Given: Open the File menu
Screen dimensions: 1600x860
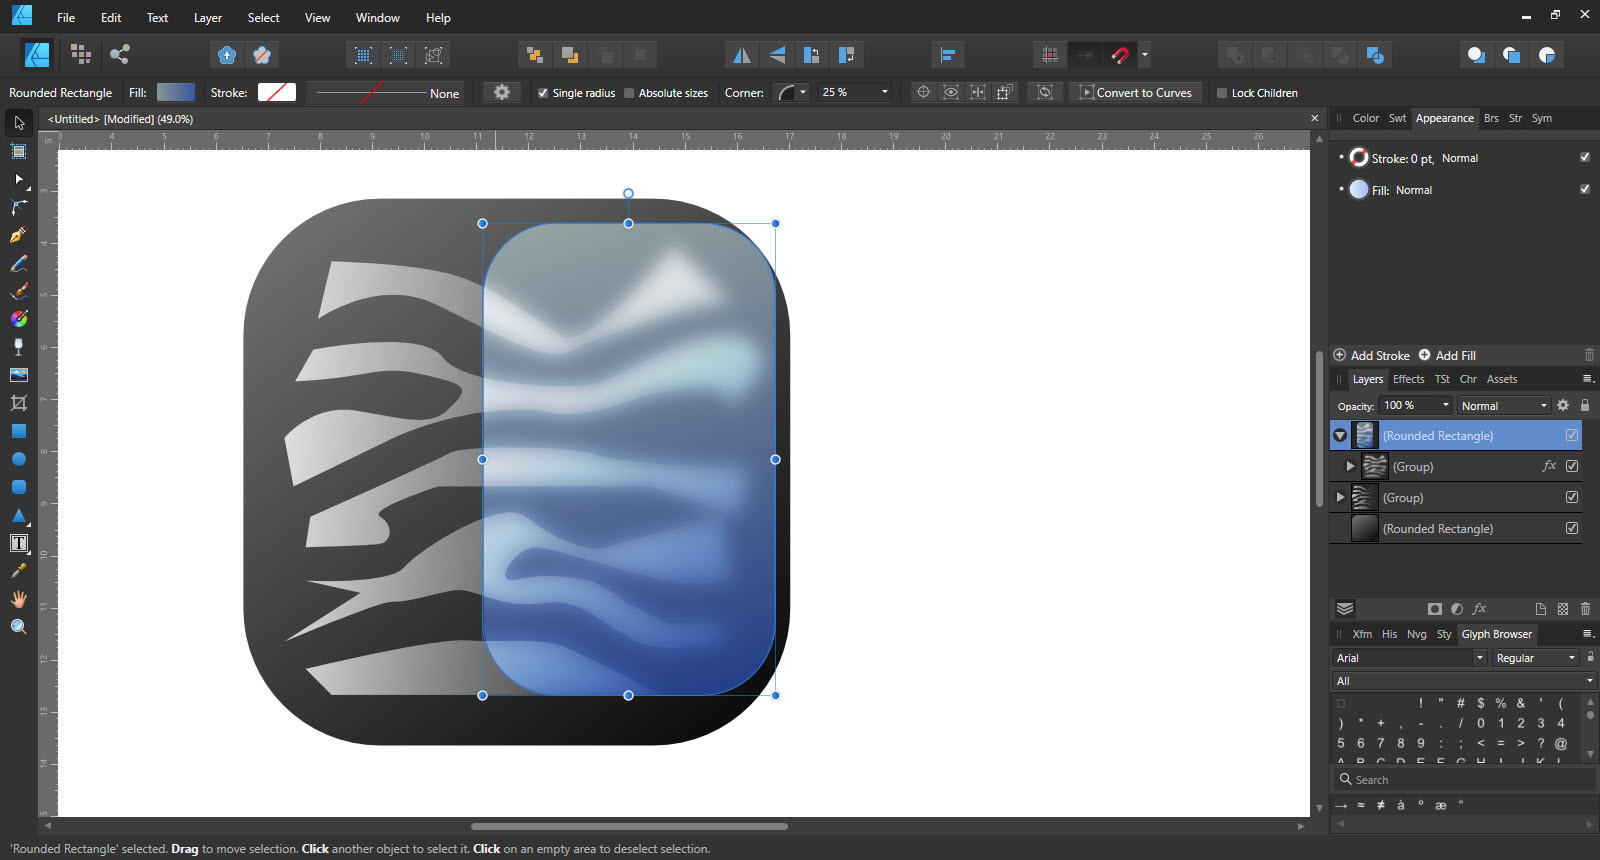Looking at the screenshot, I should 66,18.
